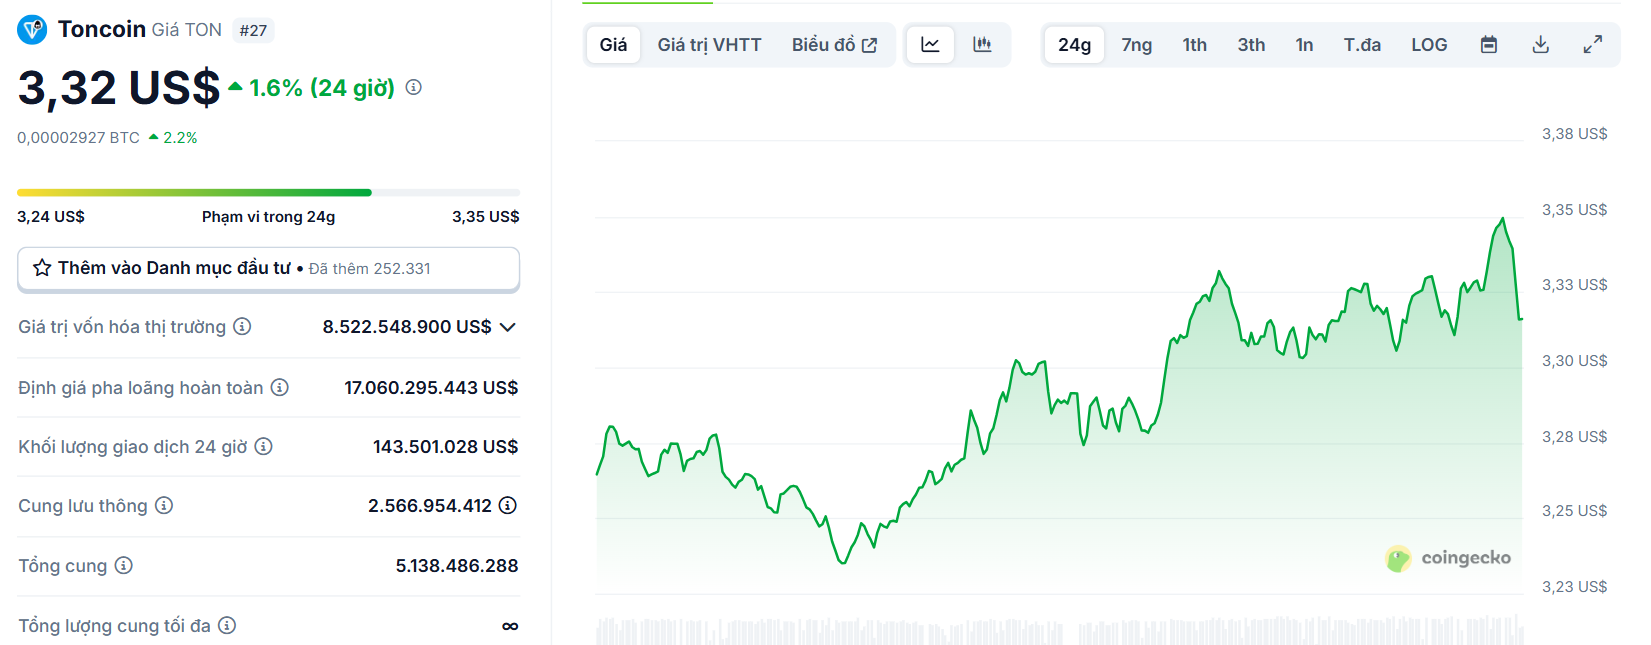Click the 17.060.295.443 US$ value

[x=431, y=387]
